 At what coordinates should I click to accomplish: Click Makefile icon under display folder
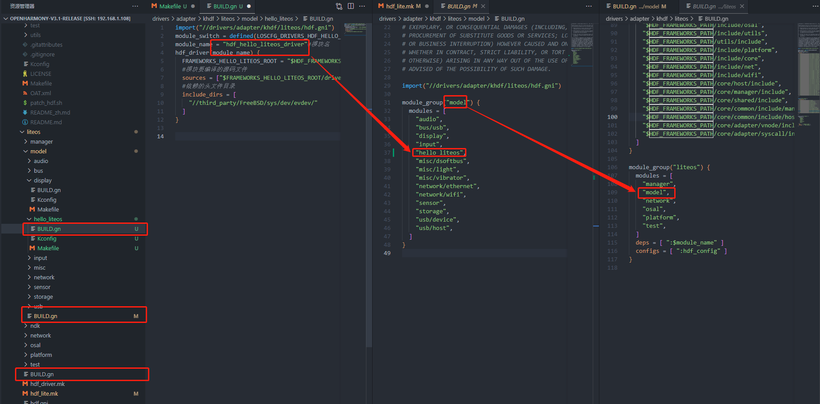(x=32, y=210)
